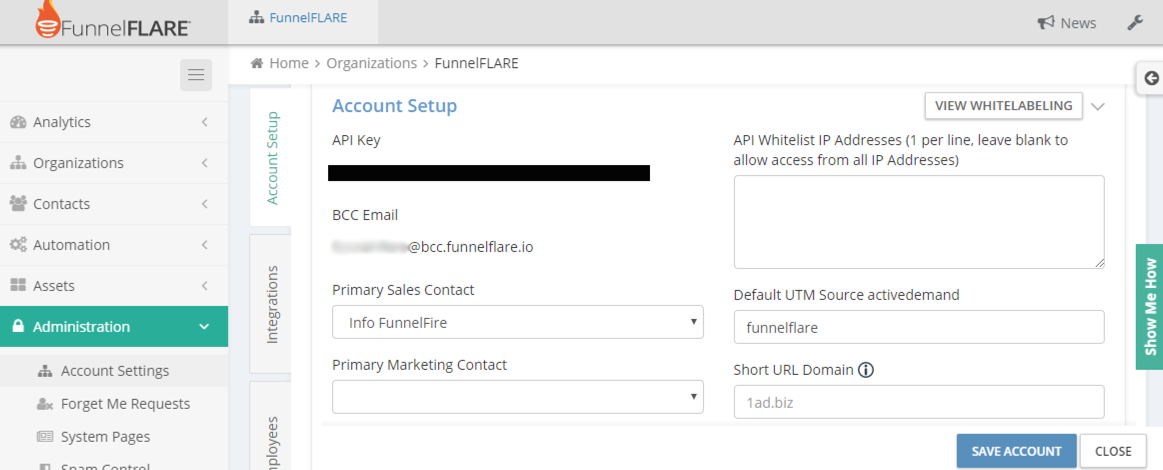Screen dimensions: 1163x470
Task: Click the View Whitelabeling button
Action: (x=1003, y=106)
